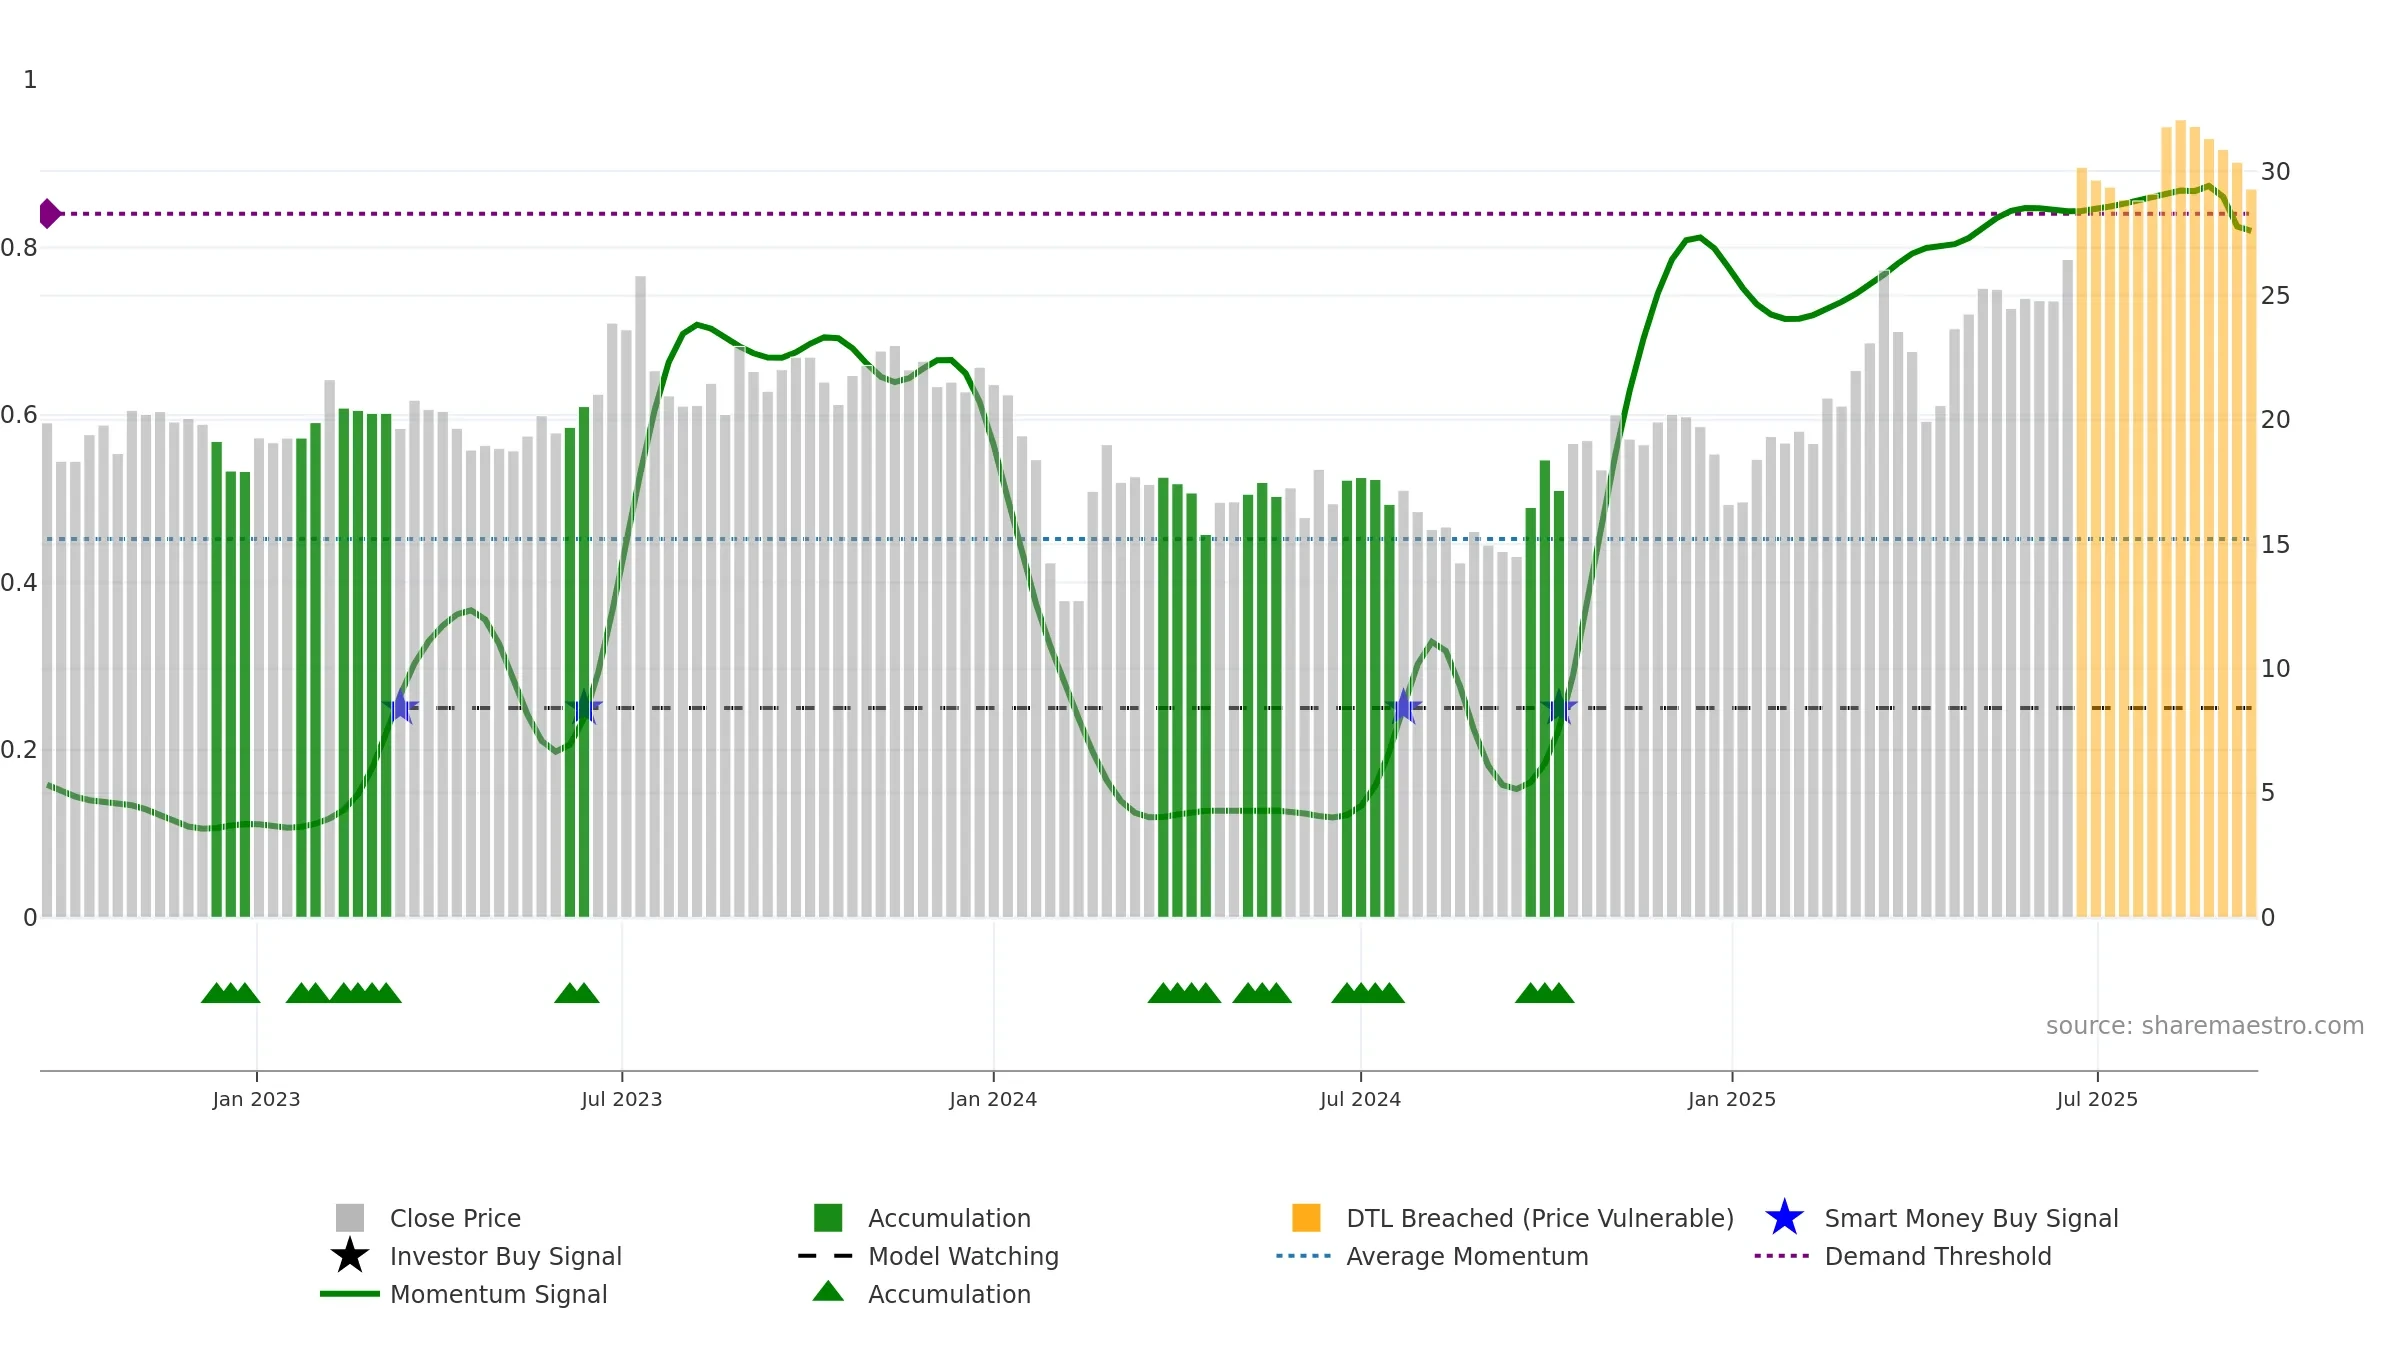The height and width of the screenshot is (1350, 2400).
Task: Click the green Momentum Signal line icon
Action: [x=349, y=1294]
